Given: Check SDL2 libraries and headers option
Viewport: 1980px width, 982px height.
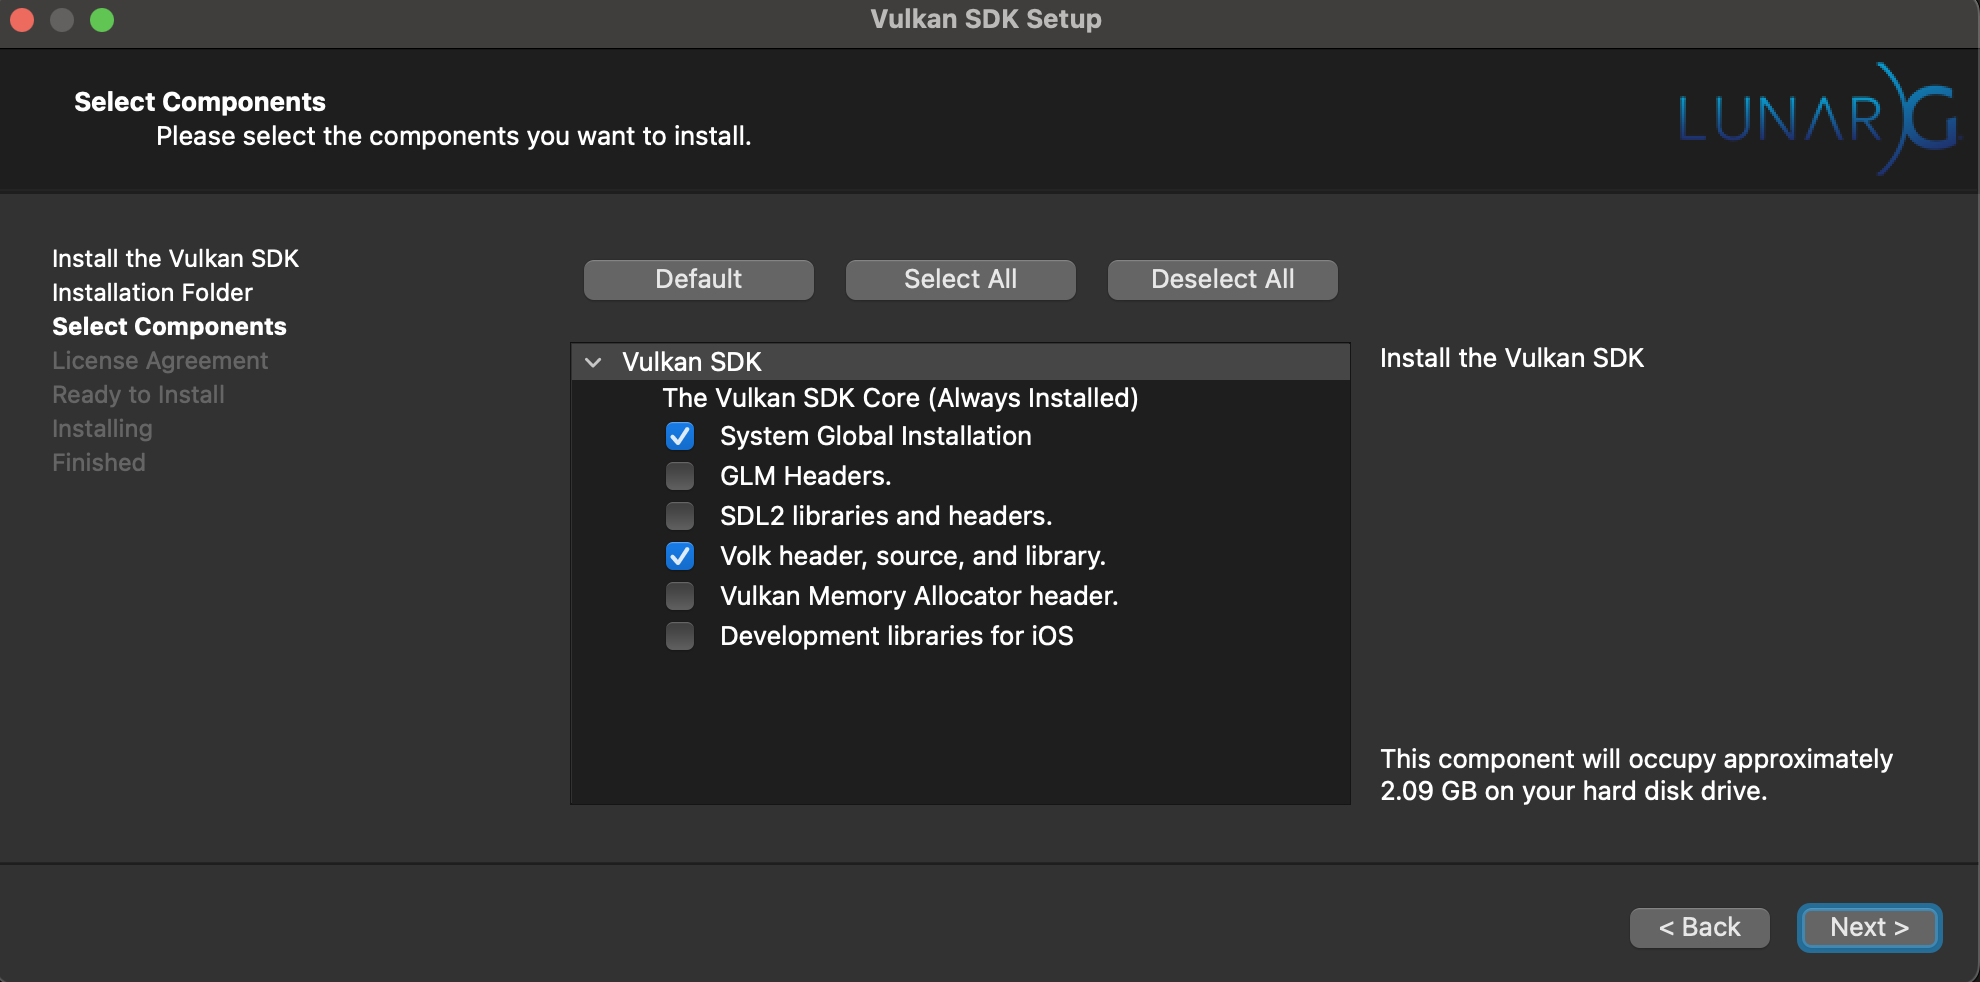Looking at the screenshot, I should [680, 516].
